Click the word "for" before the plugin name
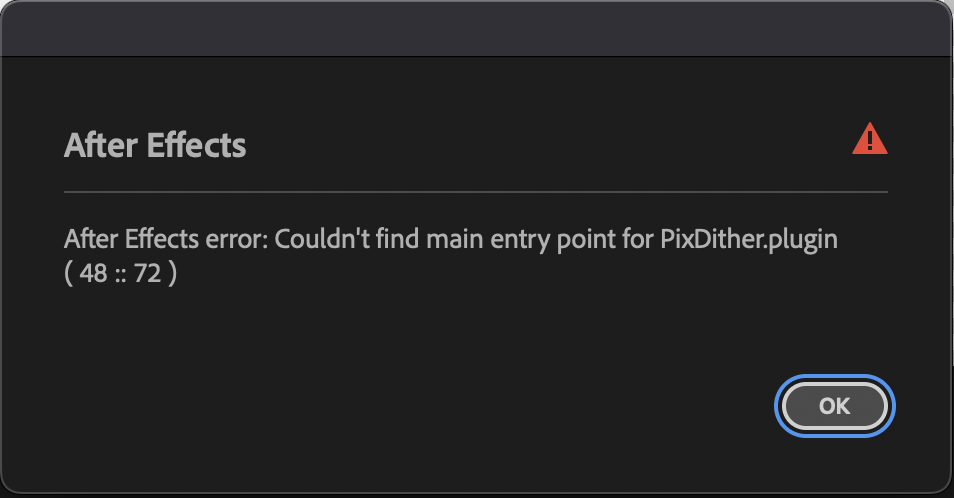The width and height of the screenshot is (954, 498). pos(638,239)
